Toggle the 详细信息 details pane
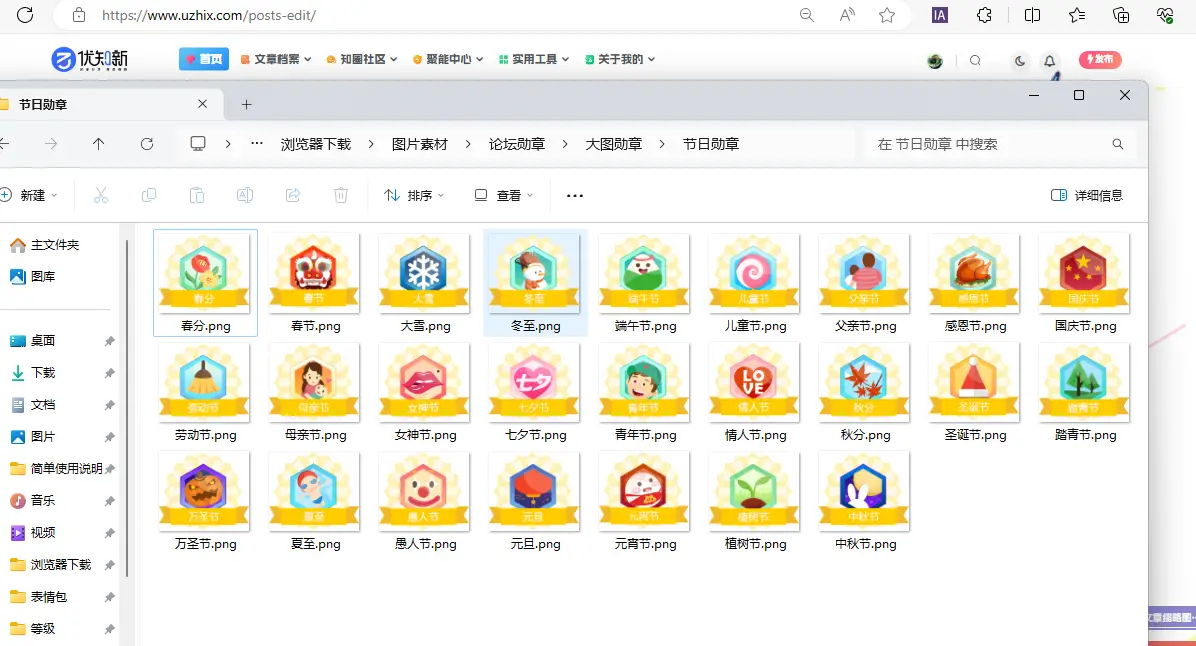Viewport: 1196px width, 646px height. point(1085,195)
